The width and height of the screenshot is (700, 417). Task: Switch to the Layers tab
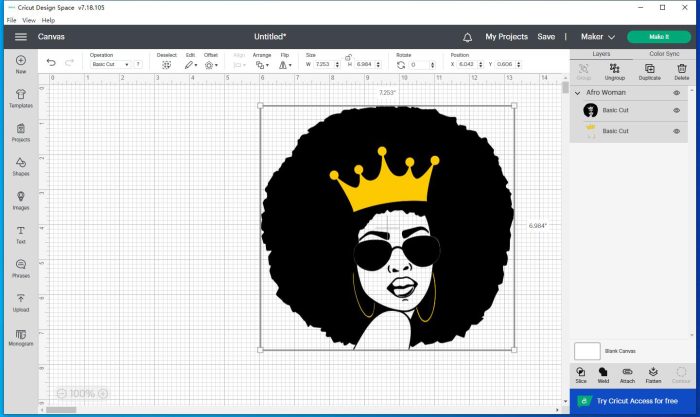tap(601, 54)
